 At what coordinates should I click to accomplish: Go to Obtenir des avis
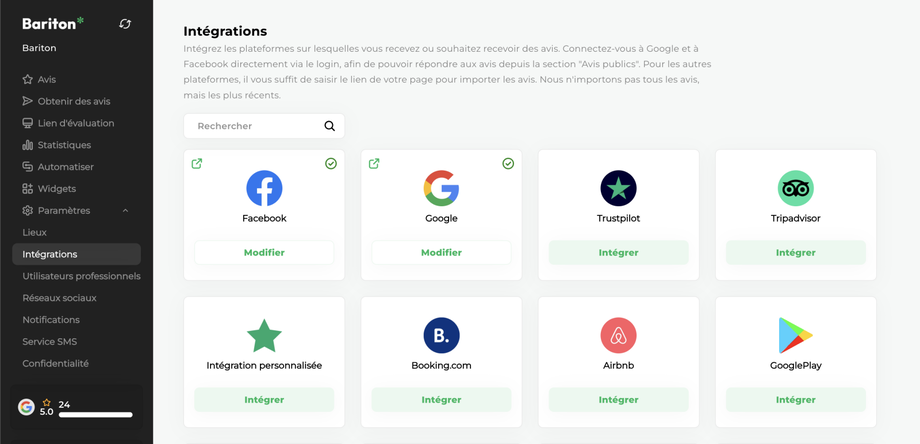73,101
